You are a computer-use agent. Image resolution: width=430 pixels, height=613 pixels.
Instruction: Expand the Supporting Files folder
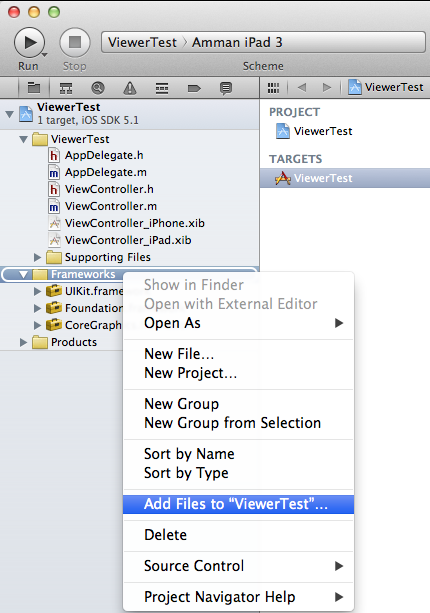[38, 257]
